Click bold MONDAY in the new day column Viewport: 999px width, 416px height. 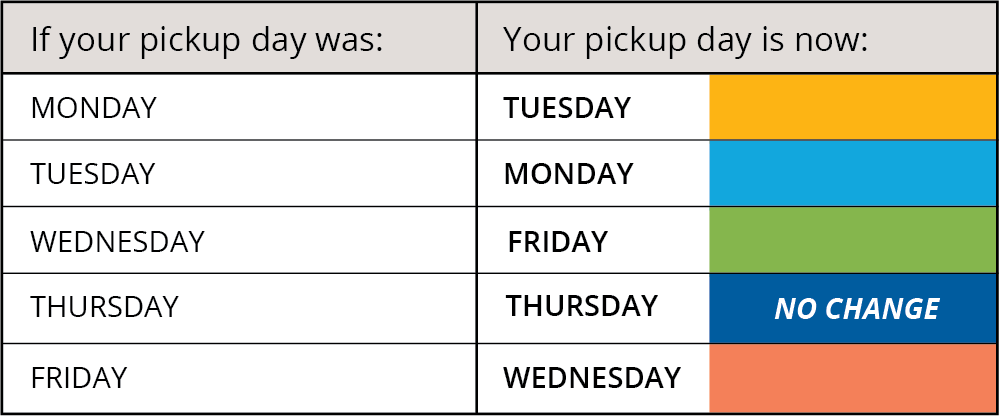tap(568, 173)
